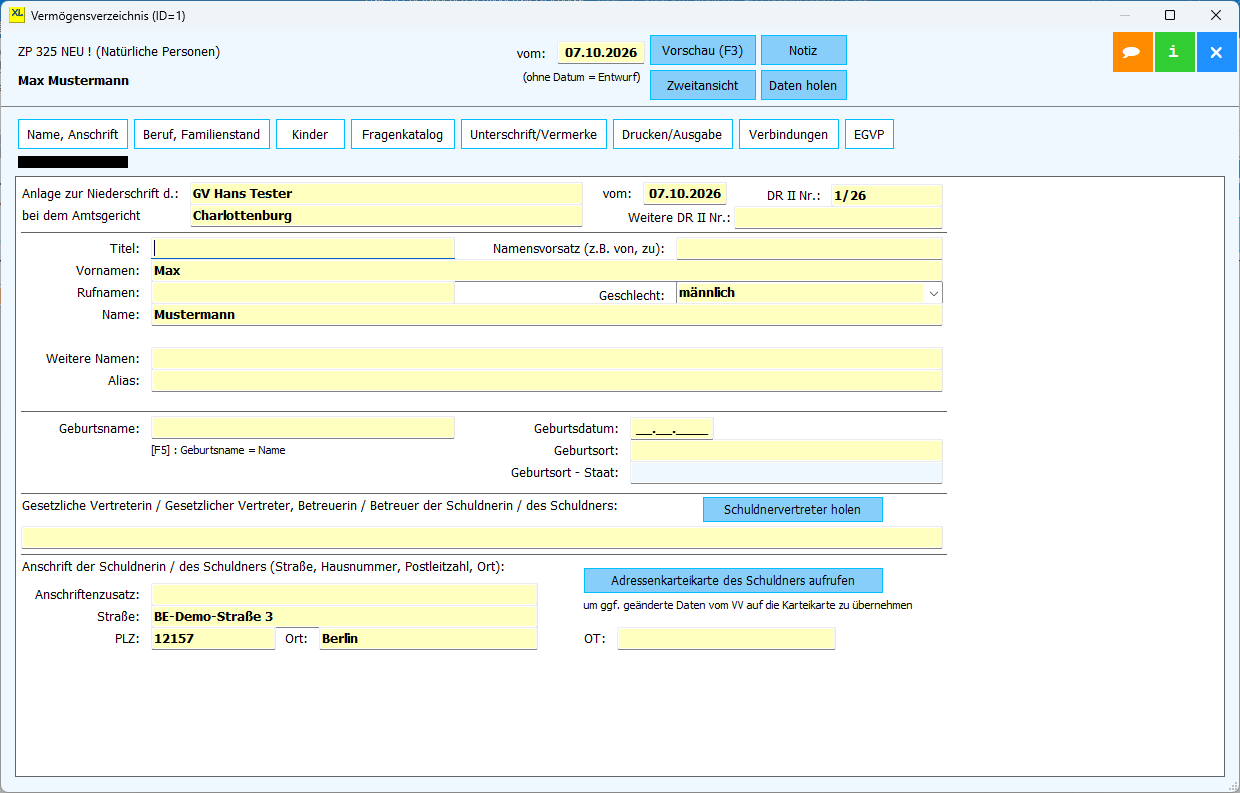The height and width of the screenshot is (793, 1240).
Task: Click the XL application icon in title bar
Action: 17,15
